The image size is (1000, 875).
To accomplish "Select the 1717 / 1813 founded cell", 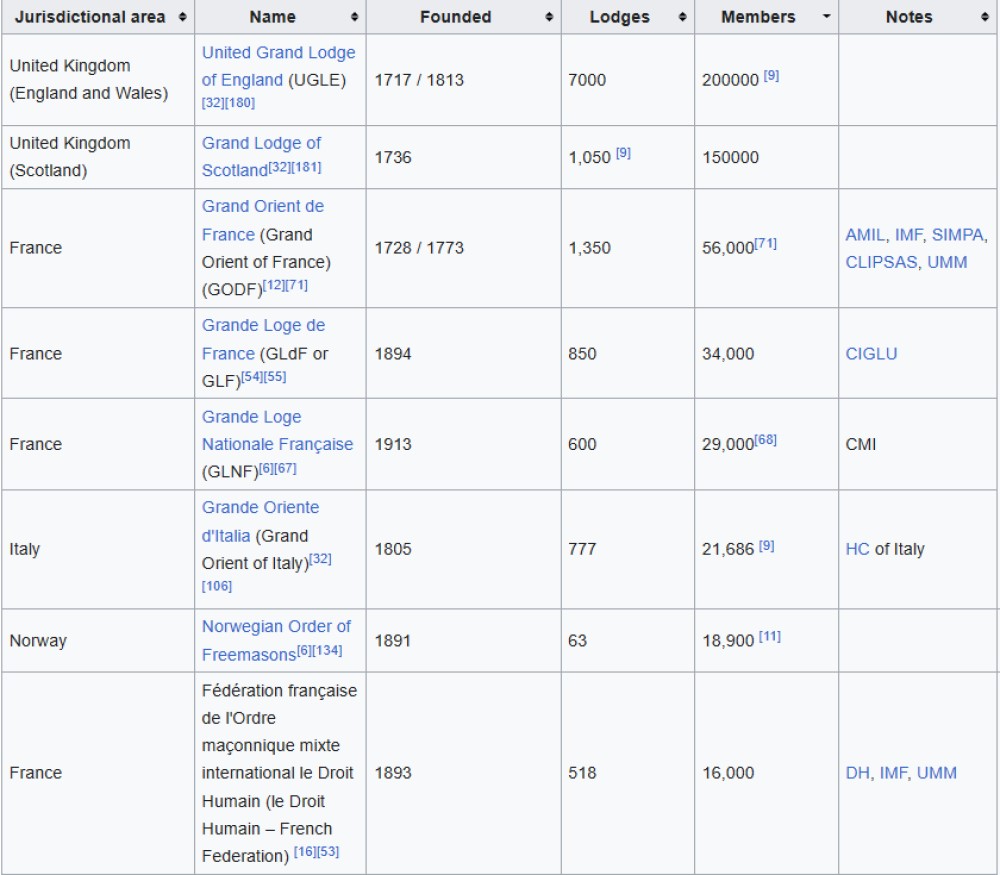I will point(464,80).
